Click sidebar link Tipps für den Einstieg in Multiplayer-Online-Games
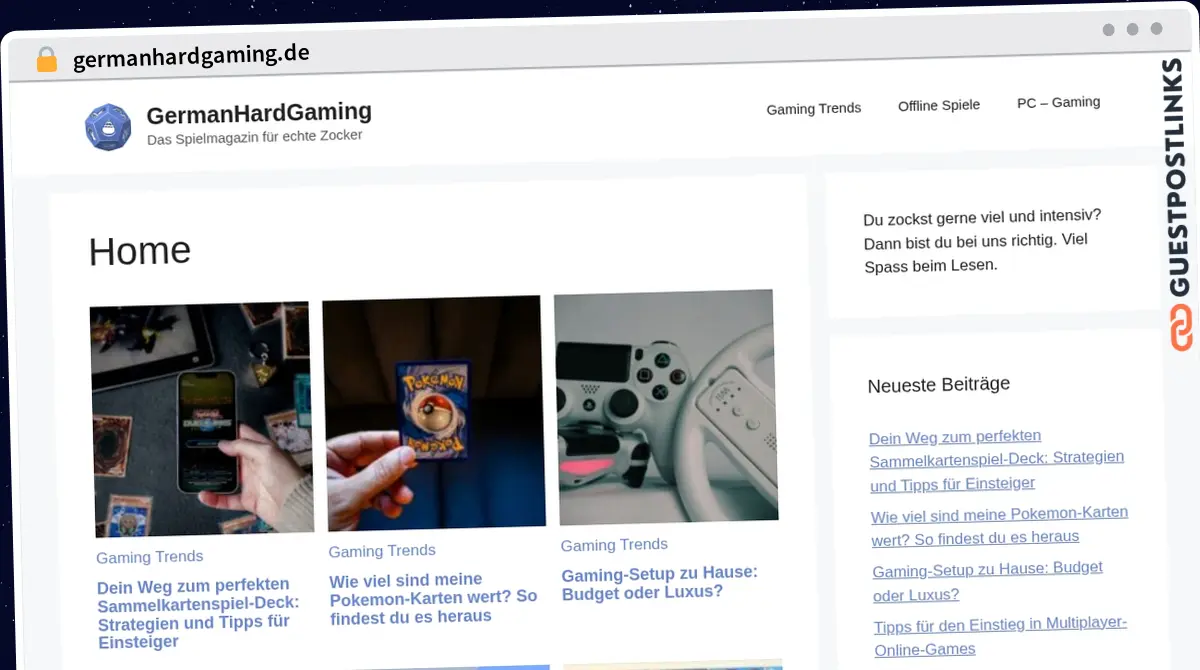This screenshot has width=1200, height=670. [x=1000, y=636]
